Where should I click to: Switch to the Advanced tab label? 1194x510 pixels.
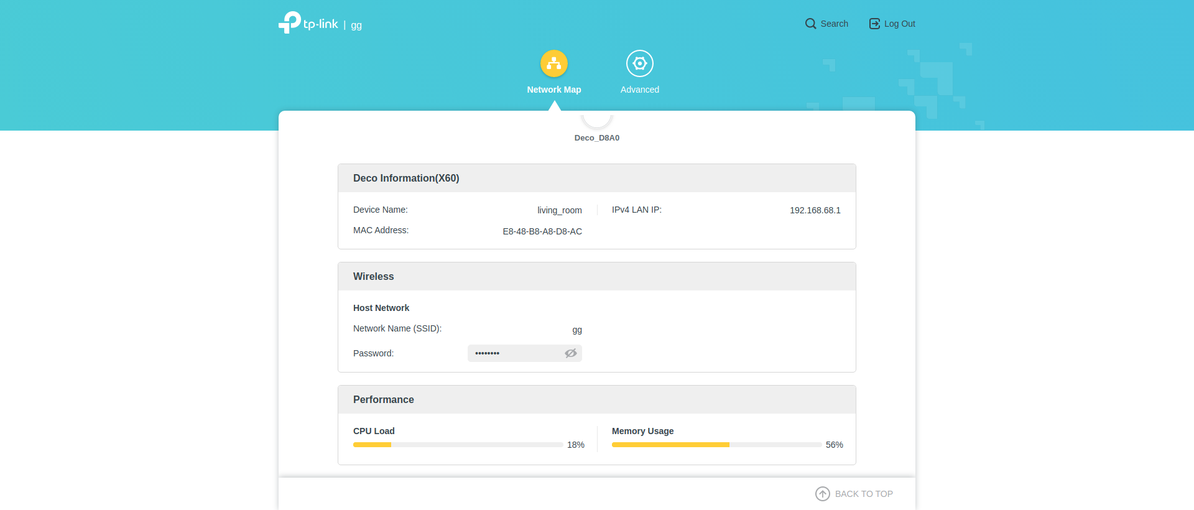[x=640, y=90]
